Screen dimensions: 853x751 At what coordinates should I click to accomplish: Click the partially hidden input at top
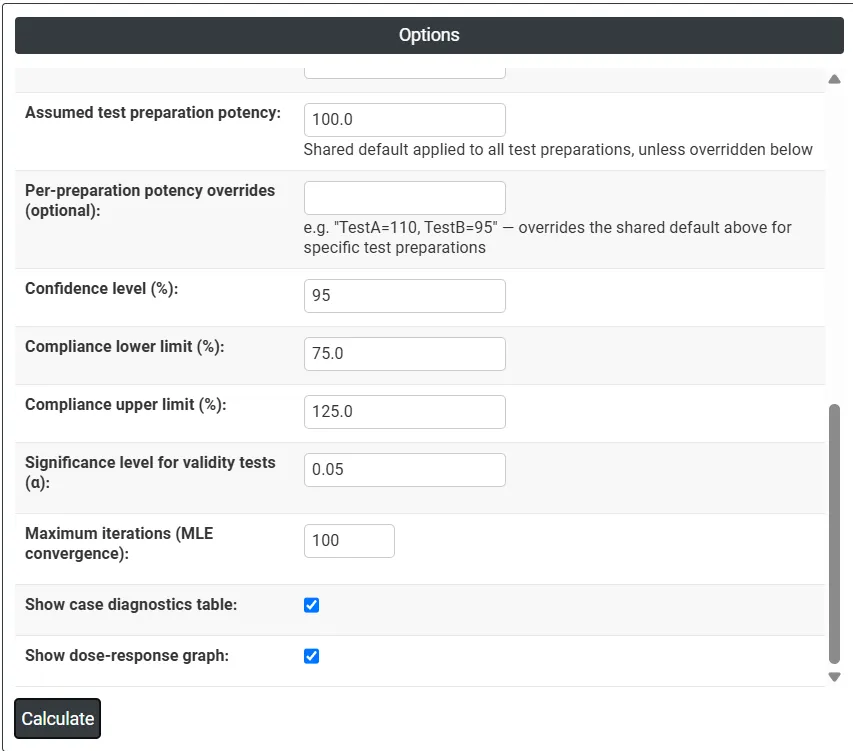pyautogui.click(x=405, y=73)
